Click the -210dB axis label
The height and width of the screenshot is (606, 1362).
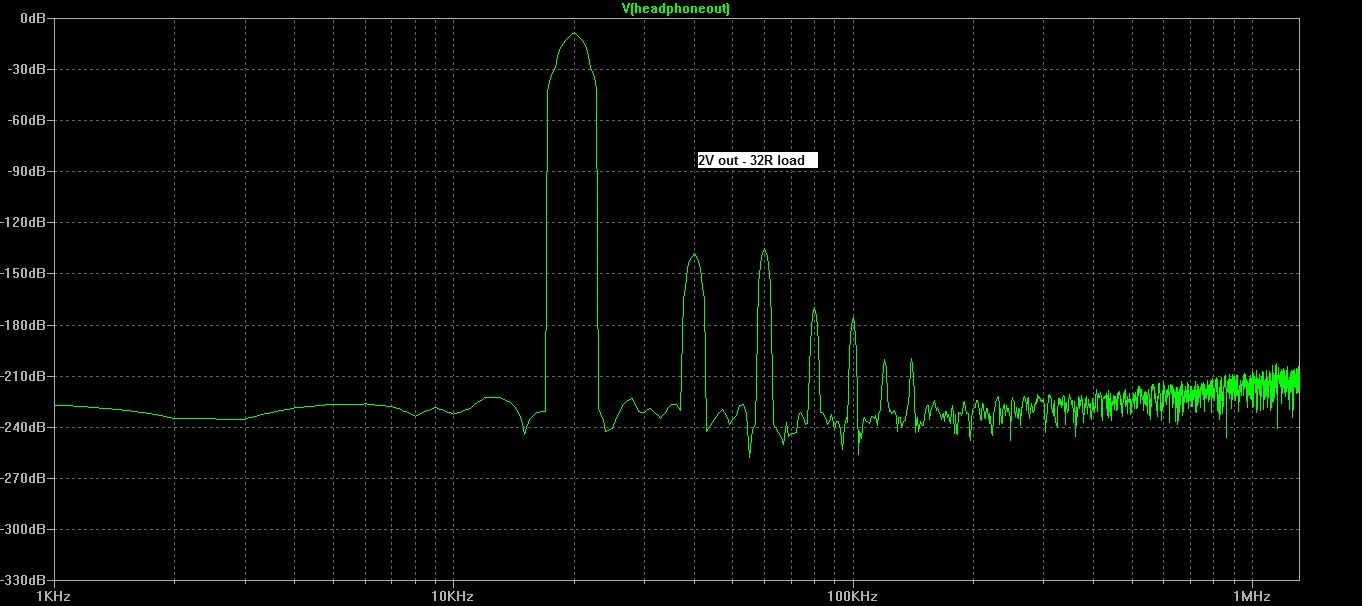(25, 376)
